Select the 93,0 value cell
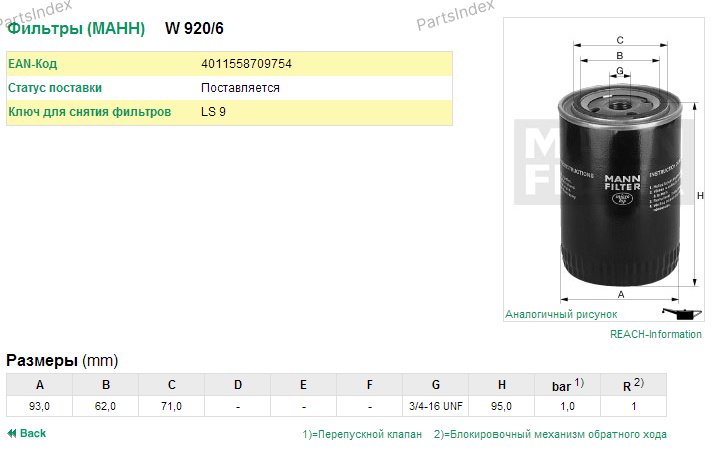 click(x=40, y=406)
